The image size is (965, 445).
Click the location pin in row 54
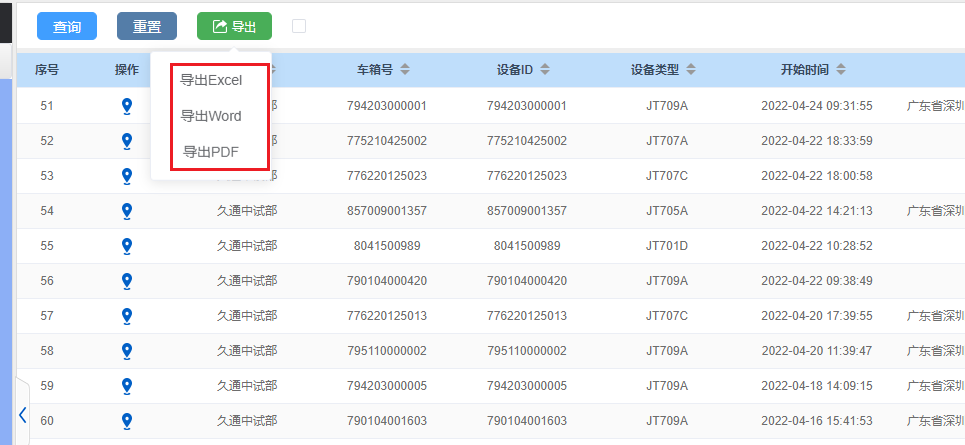click(x=127, y=211)
